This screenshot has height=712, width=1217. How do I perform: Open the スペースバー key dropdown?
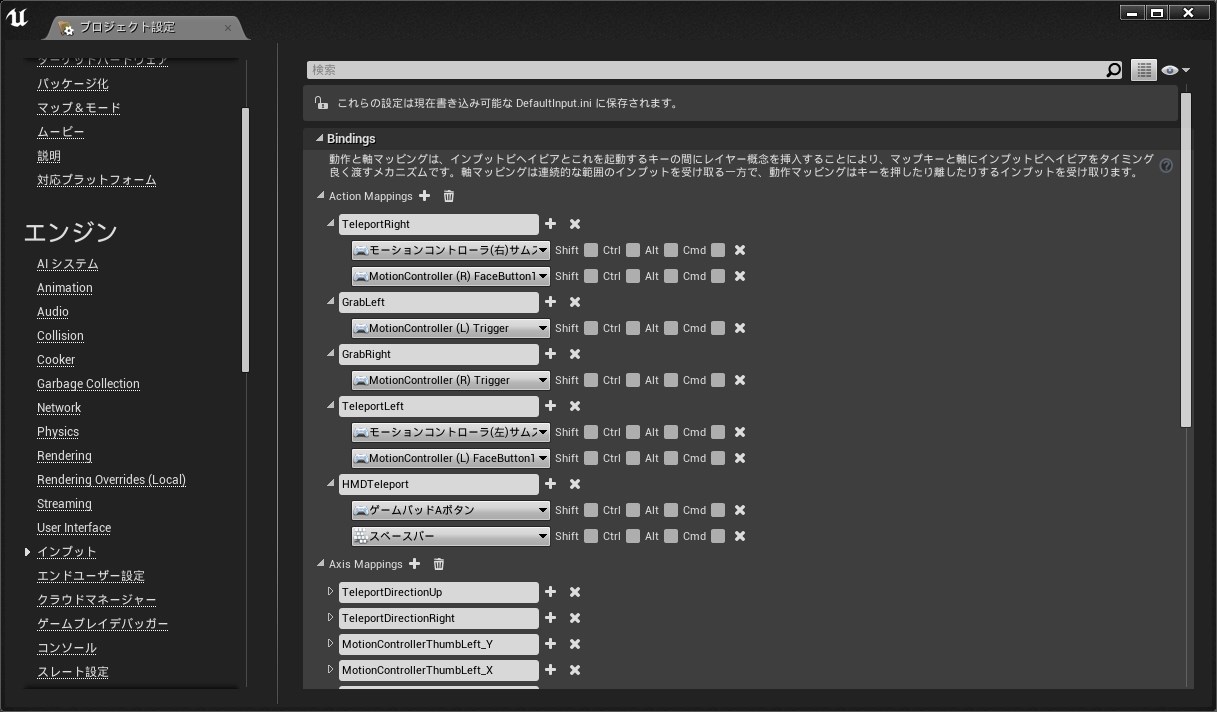pos(451,536)
